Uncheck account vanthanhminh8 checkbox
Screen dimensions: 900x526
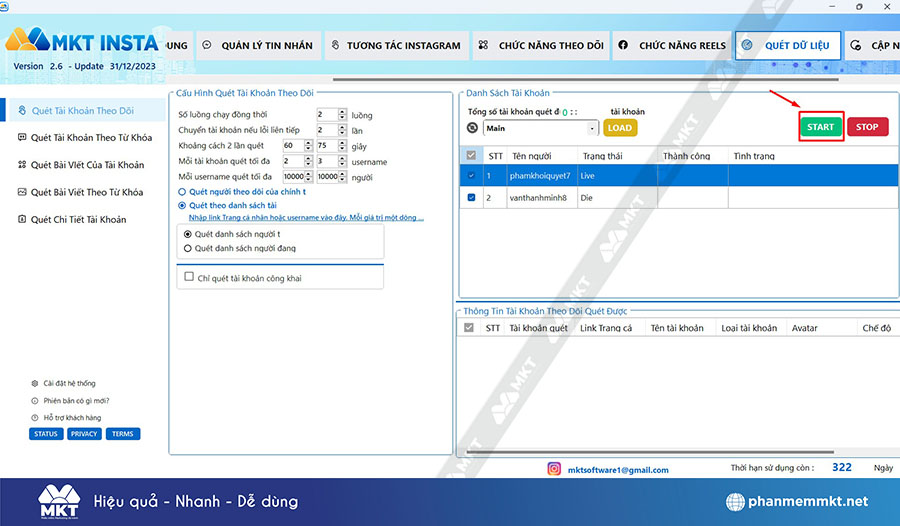click(x=471, y=198)
